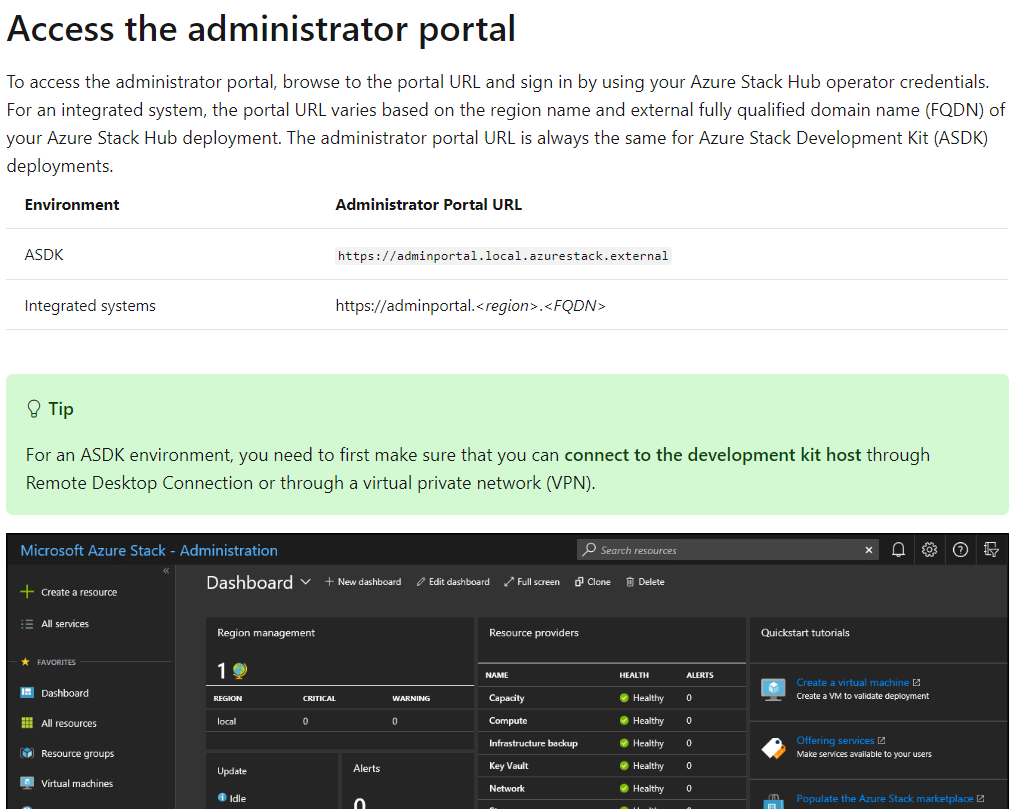1025x809 pixels.
Task: Click the Key Vault Healthy status icon
Action: coord(624,766)
